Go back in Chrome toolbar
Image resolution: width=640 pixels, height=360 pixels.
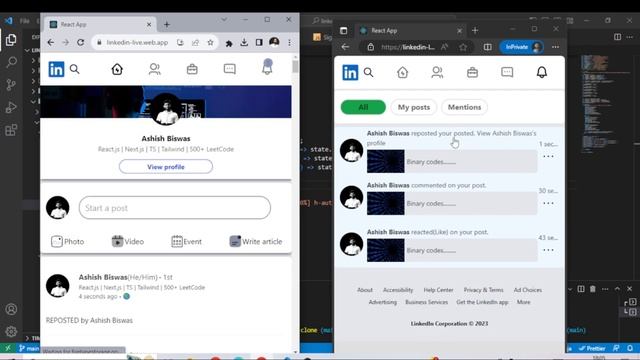point(51,42)
